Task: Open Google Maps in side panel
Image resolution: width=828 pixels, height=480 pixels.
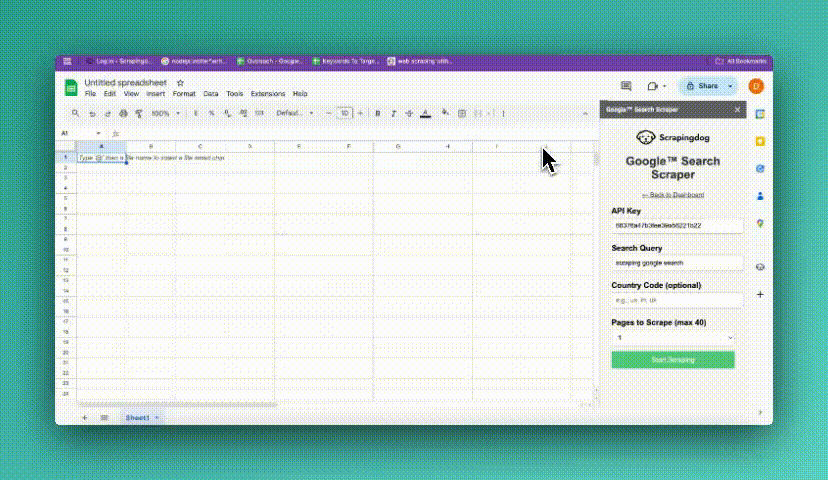Action: coord(760,224)
